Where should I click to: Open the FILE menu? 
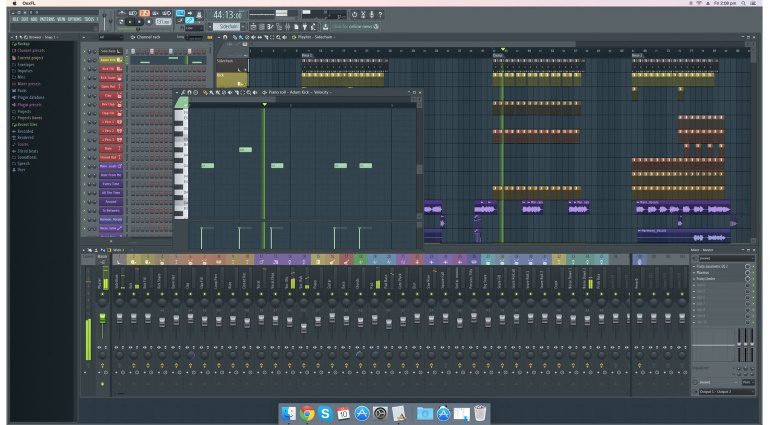pos(15,19)
